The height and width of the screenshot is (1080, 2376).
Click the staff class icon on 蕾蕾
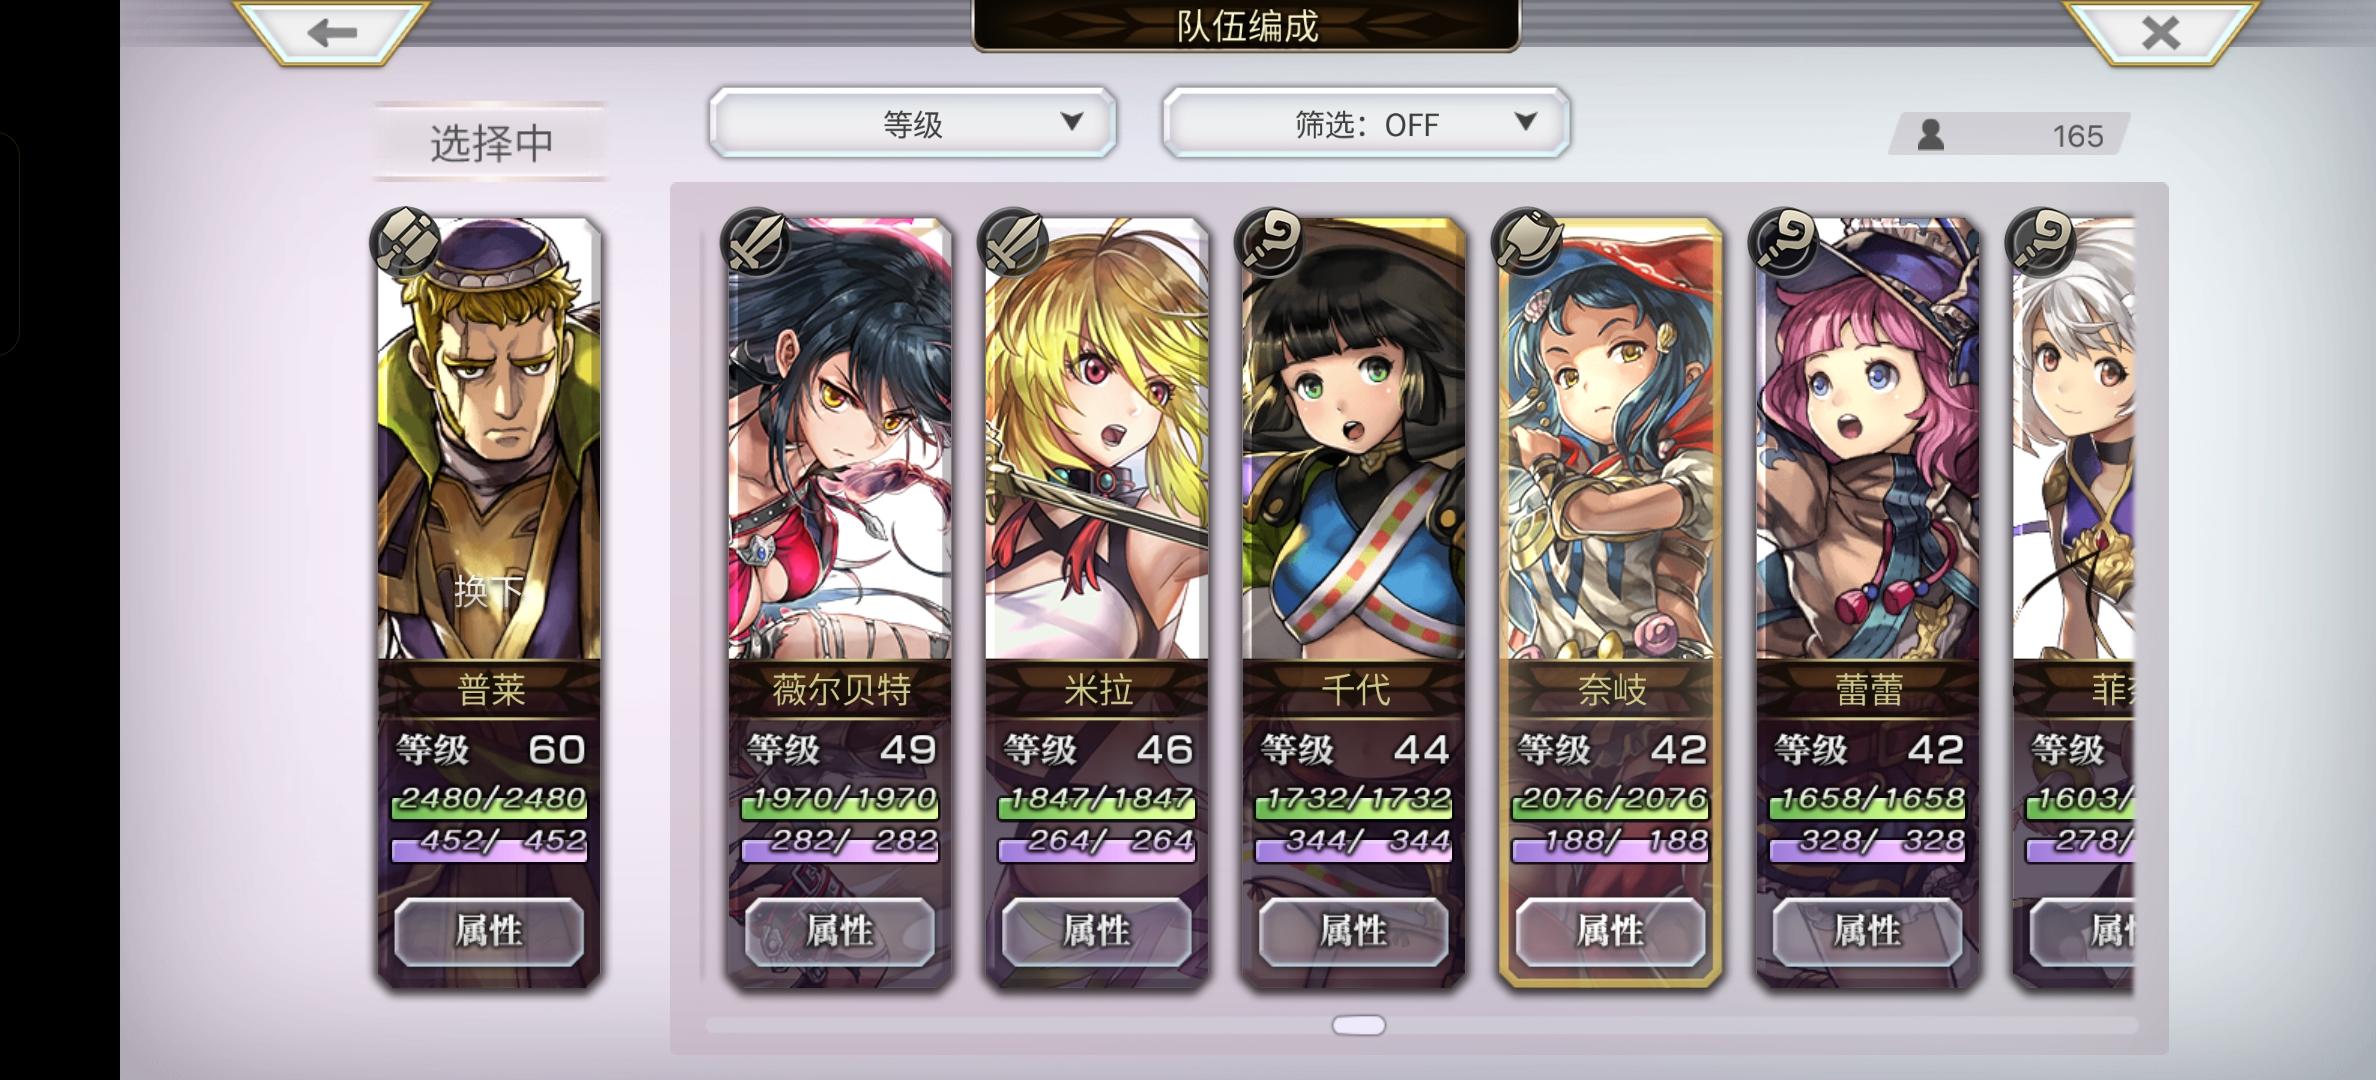pos(1783,243)
